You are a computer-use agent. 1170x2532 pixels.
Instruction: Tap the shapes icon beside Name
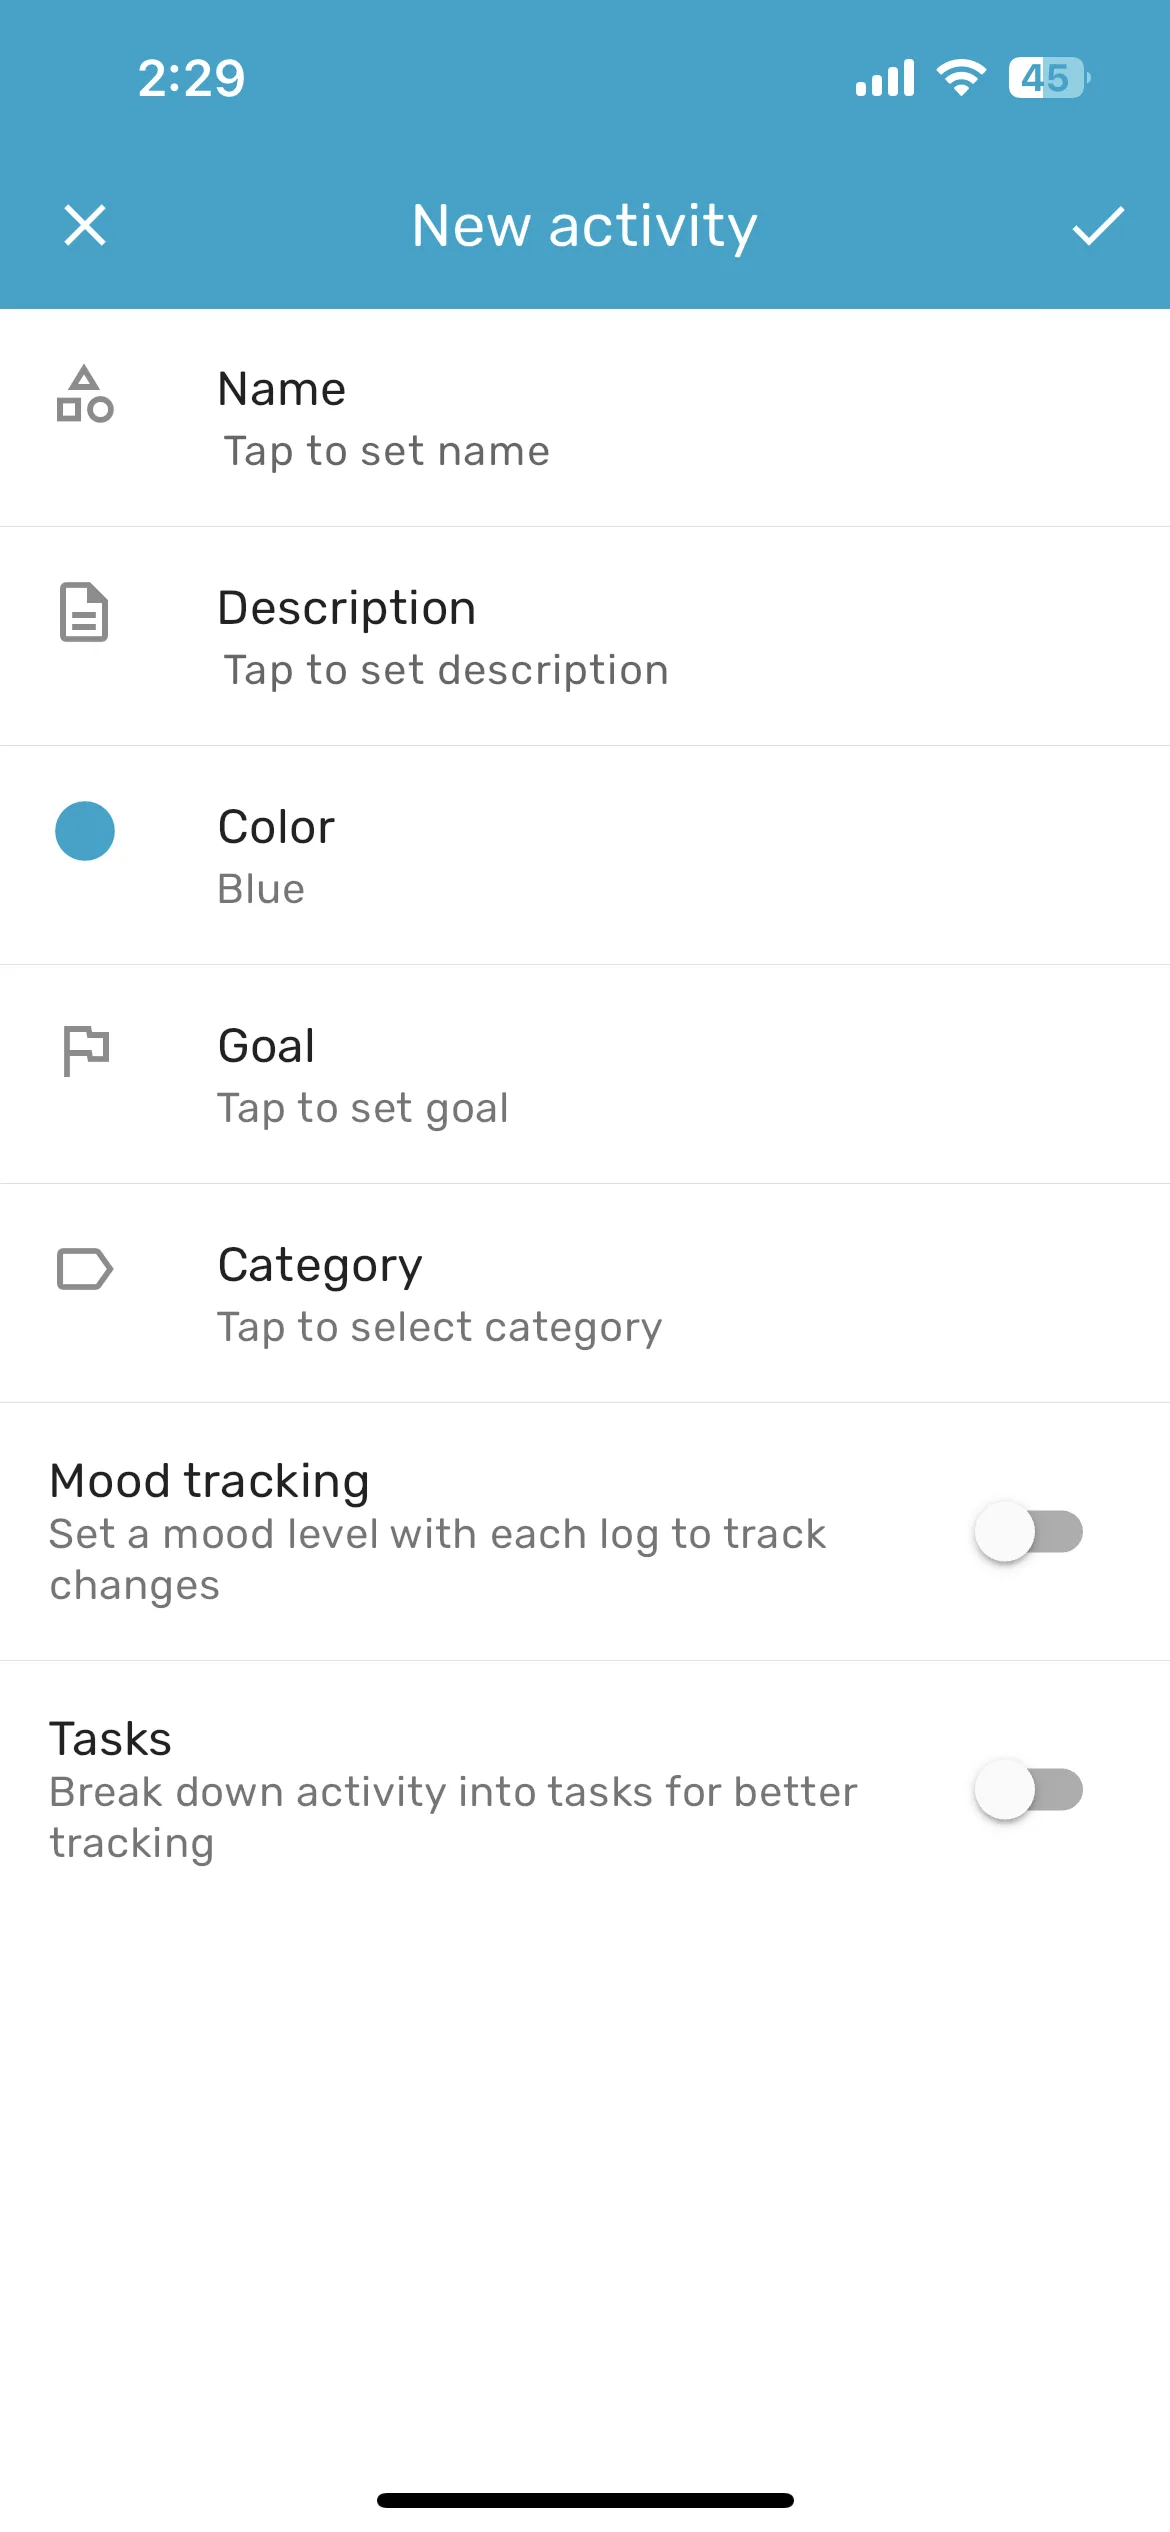(85, 394)
